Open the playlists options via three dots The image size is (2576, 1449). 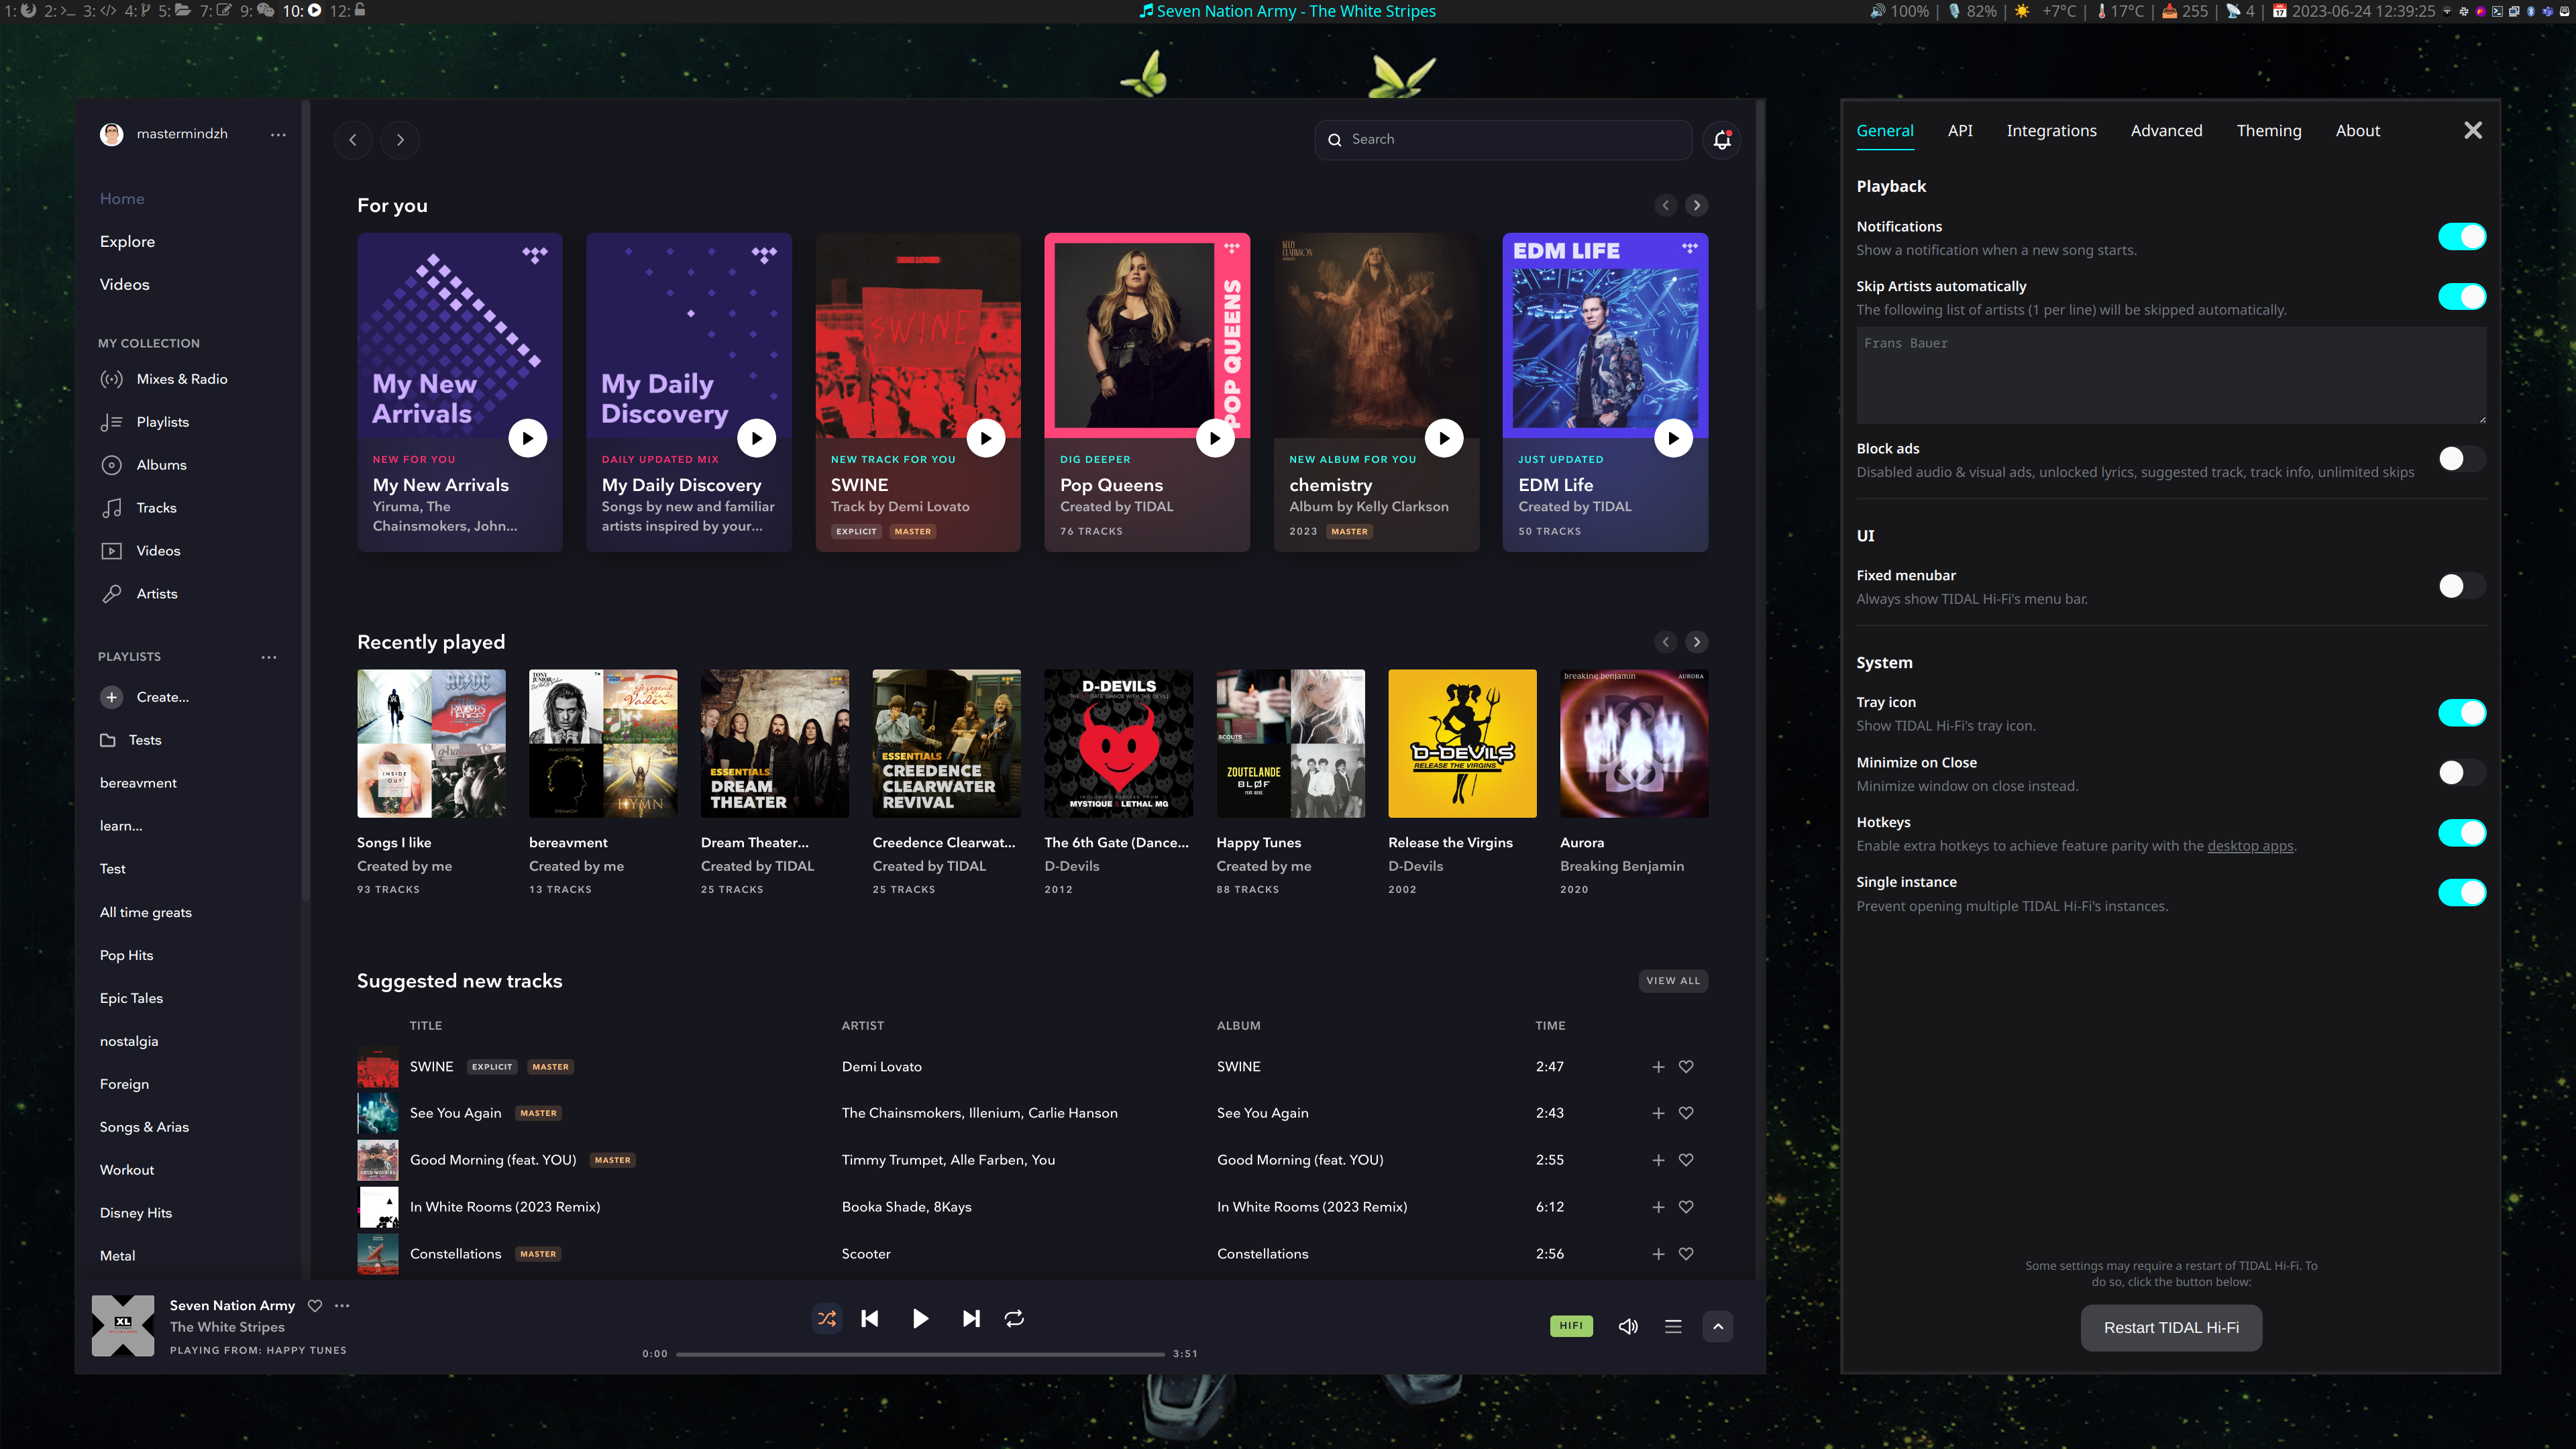(268, 657)
